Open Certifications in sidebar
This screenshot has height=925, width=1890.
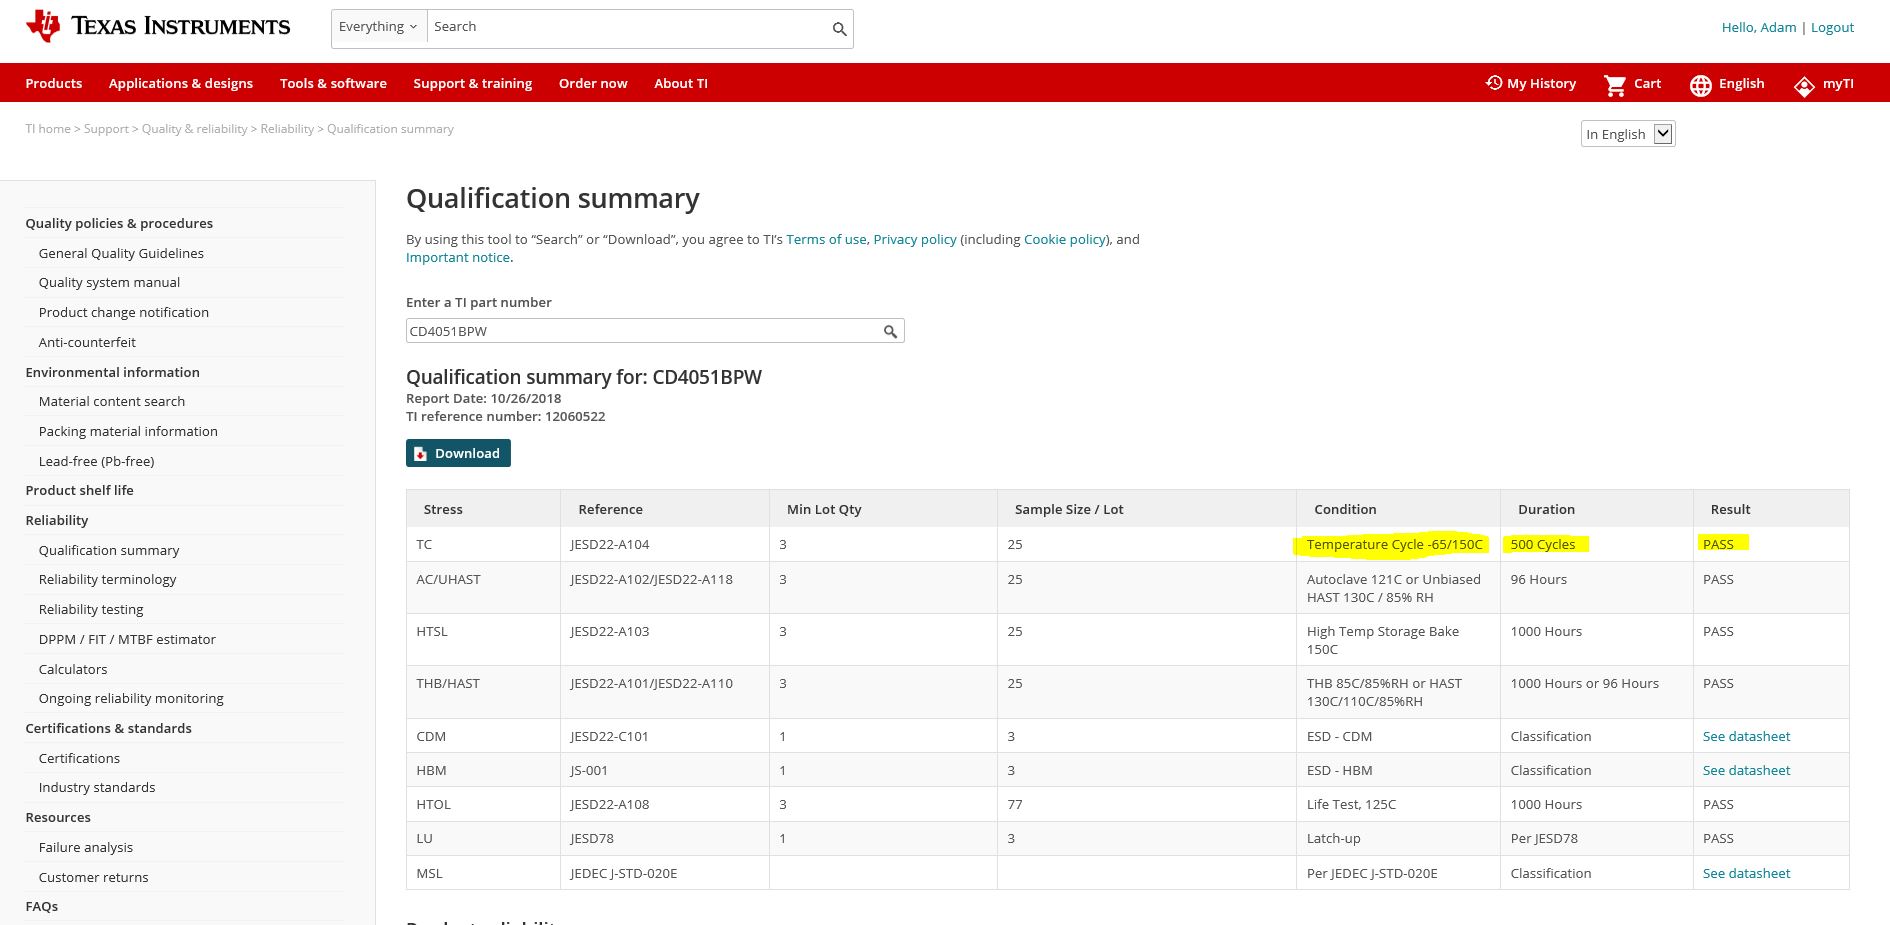[x=79, y=758]
